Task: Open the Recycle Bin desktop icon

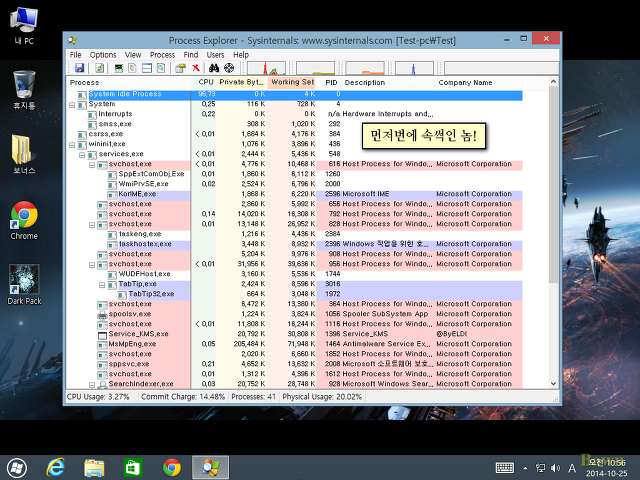Action: click(24, 90)
